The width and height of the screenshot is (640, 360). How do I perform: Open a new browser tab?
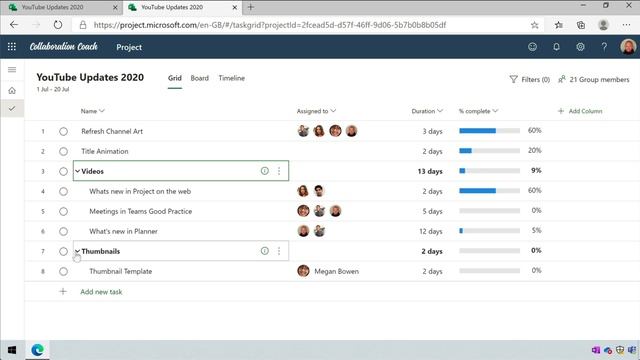coord(251,7)
